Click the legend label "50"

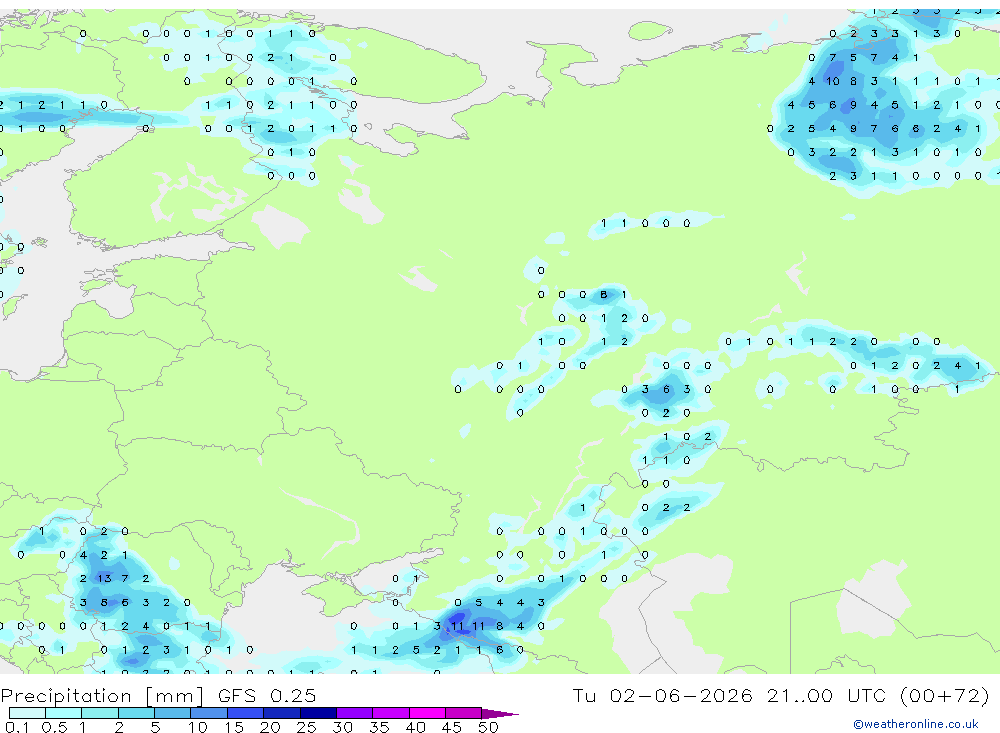coord(488,727)
